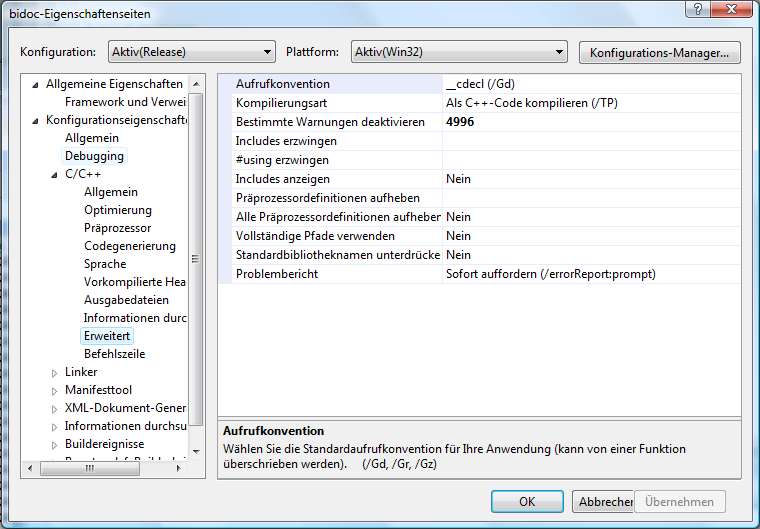Edit the disabled warnings value 4996
The image size is (760, 529).
click(590, 122)
